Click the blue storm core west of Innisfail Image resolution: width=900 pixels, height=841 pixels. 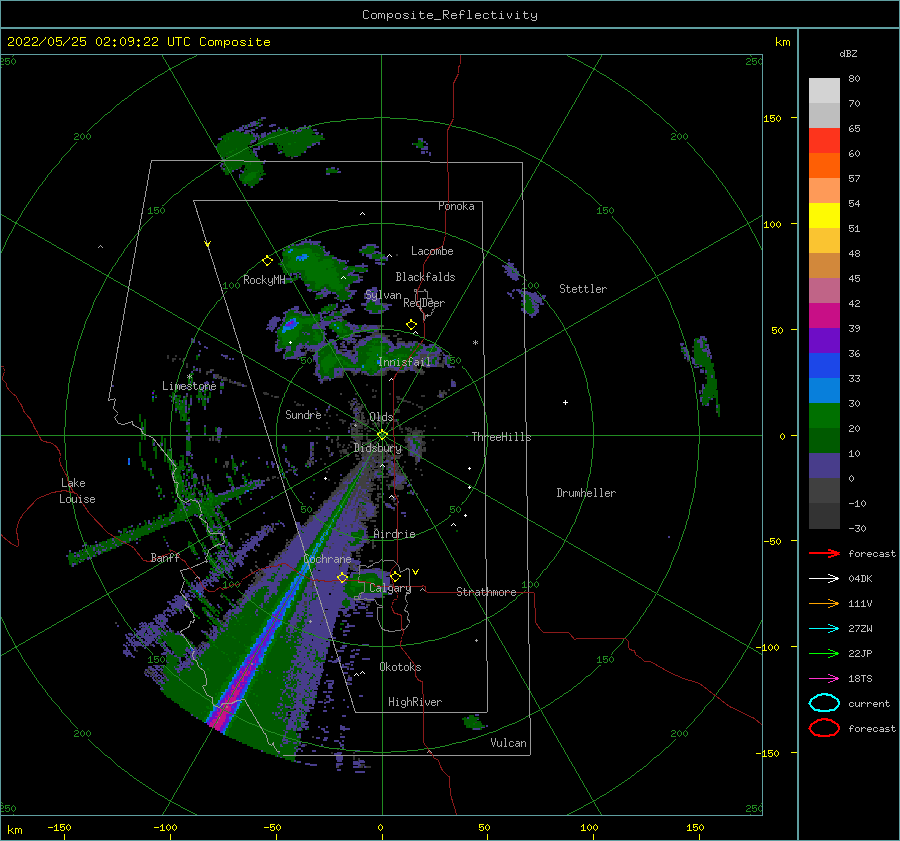click(290, 324)
